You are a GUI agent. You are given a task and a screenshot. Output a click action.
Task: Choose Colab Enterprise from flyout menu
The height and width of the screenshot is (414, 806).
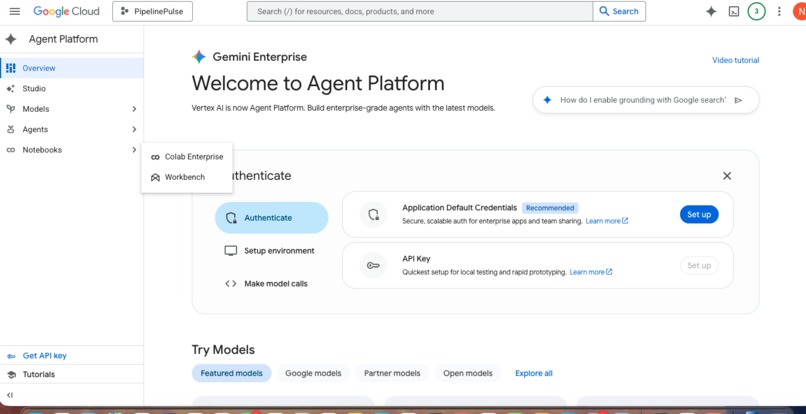click(187, 157)
